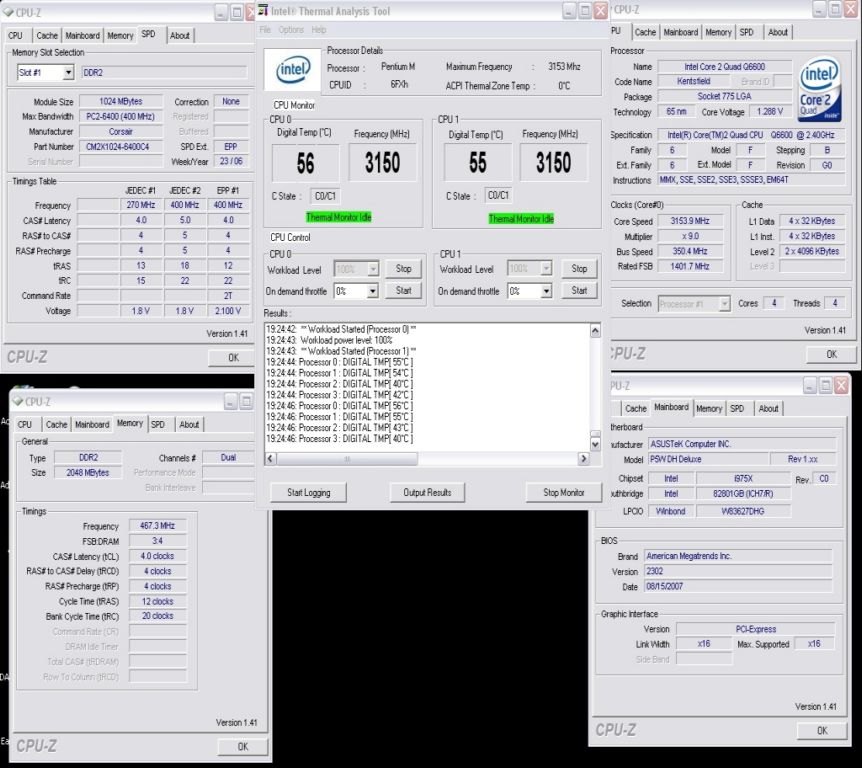This screenshot has width=862, height=768.
Task: Open the Options menu
Action: tap(291, 30)
